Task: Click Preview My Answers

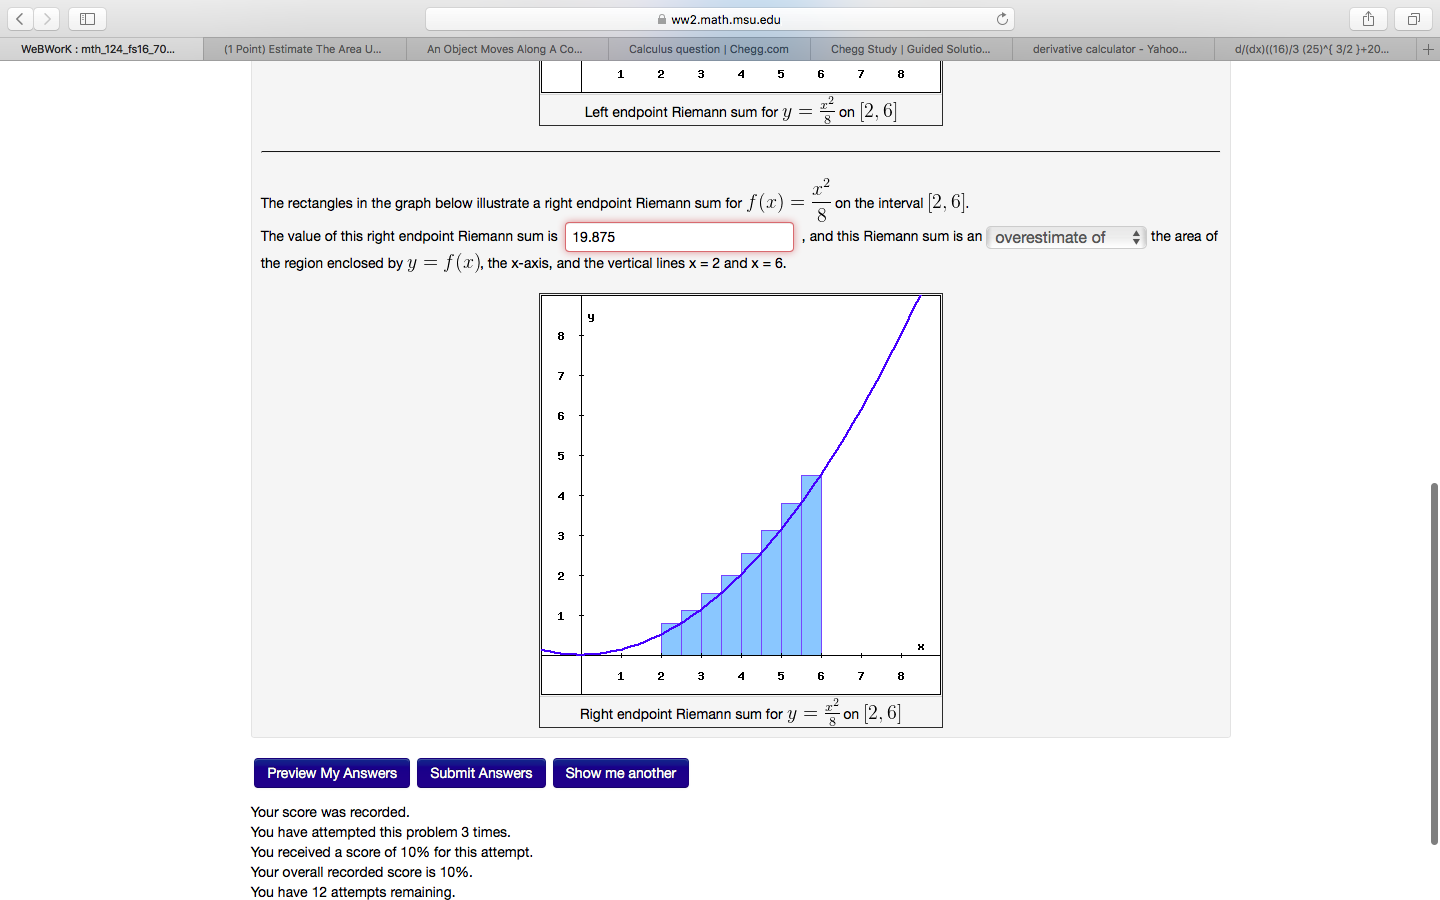Action: [331, 772]
